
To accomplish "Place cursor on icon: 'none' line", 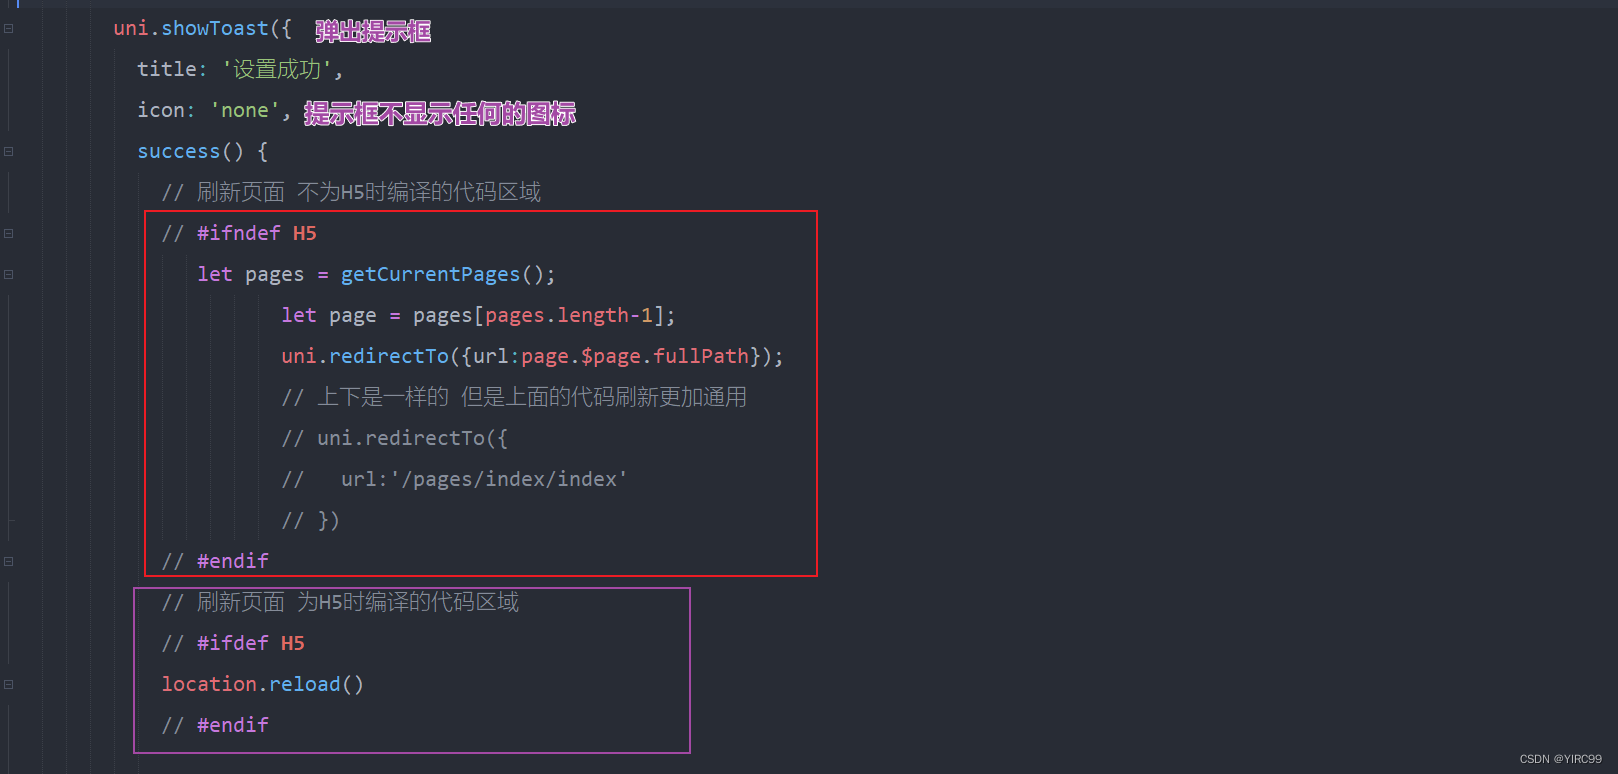I will pyautogui.click(x=213, y=110).
